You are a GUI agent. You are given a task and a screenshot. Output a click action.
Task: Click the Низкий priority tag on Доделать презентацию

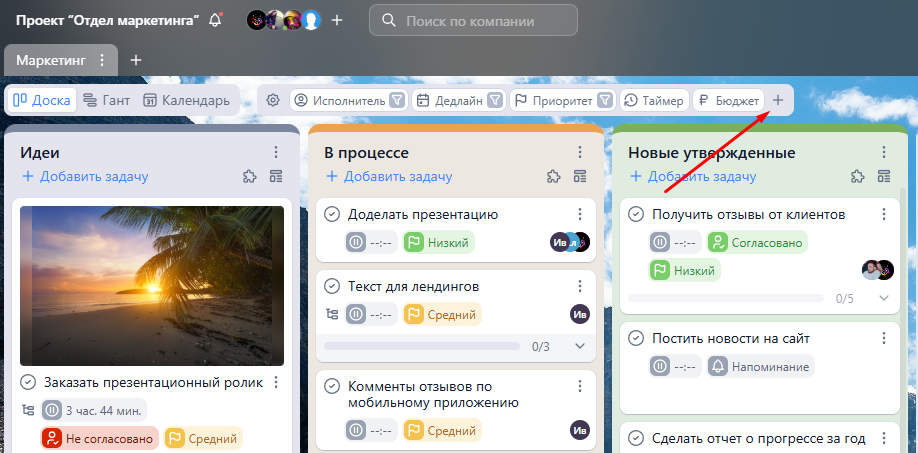(439, 242)
